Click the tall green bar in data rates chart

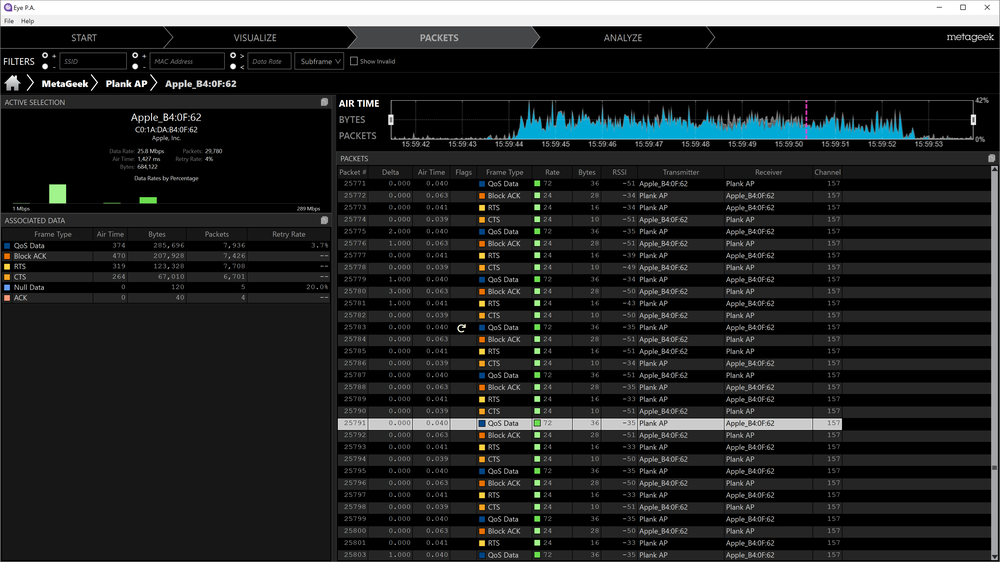click(x=57, y=194)
